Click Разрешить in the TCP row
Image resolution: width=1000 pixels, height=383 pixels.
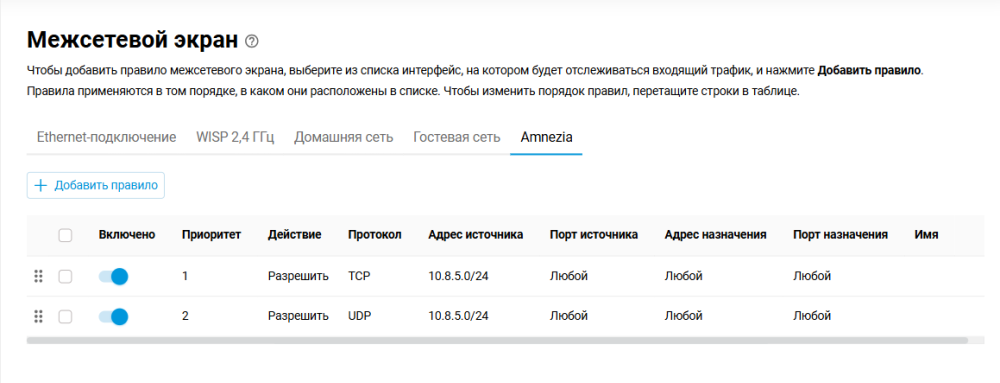(x=298, y=276)
